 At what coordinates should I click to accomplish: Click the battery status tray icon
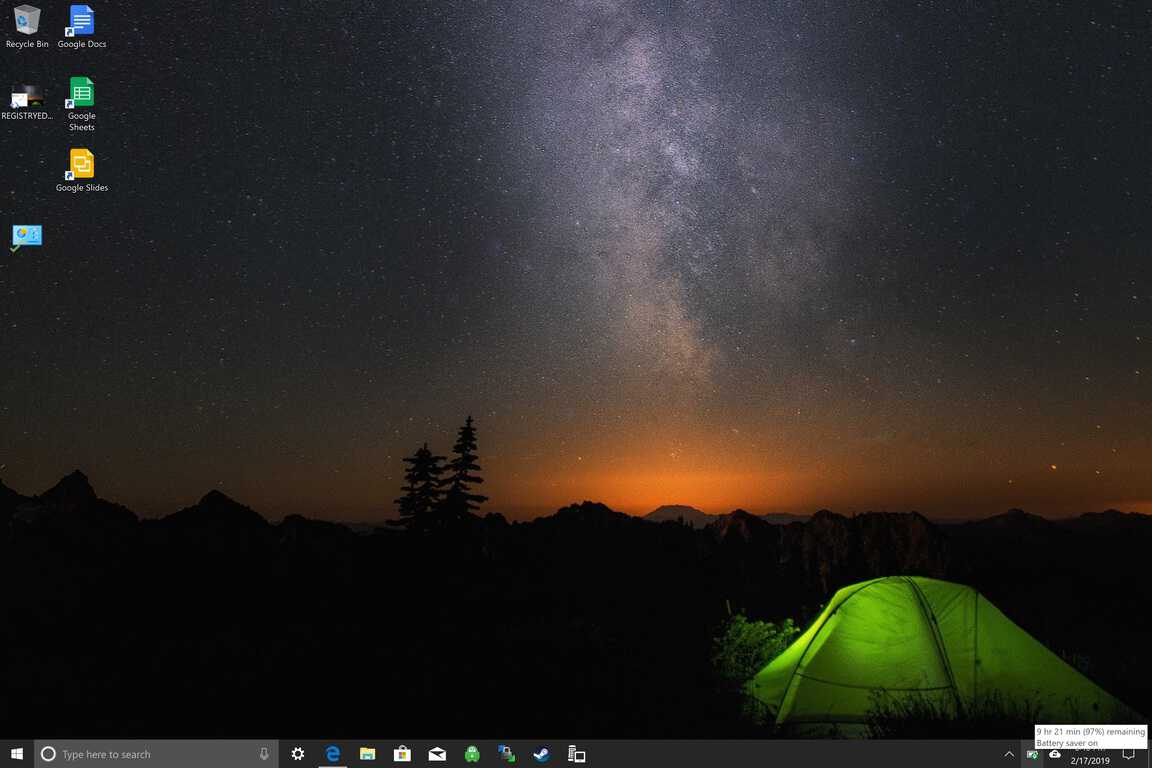point(1032,754)
